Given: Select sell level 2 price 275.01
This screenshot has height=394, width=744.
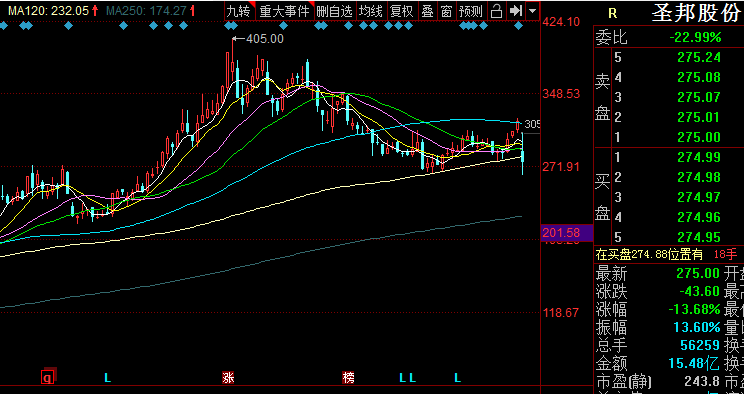Looking at the screenshot, I should (698, 117).
